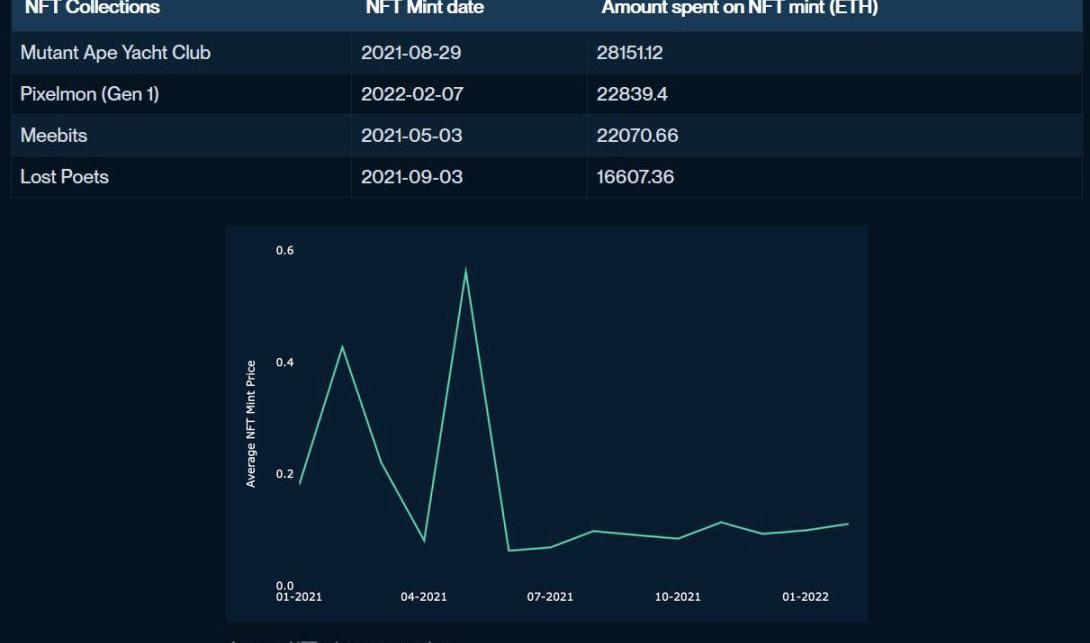Click the mint date 2021-05-03
The width and height of the screenshot is (1090, 643).
tap(411, 135)
